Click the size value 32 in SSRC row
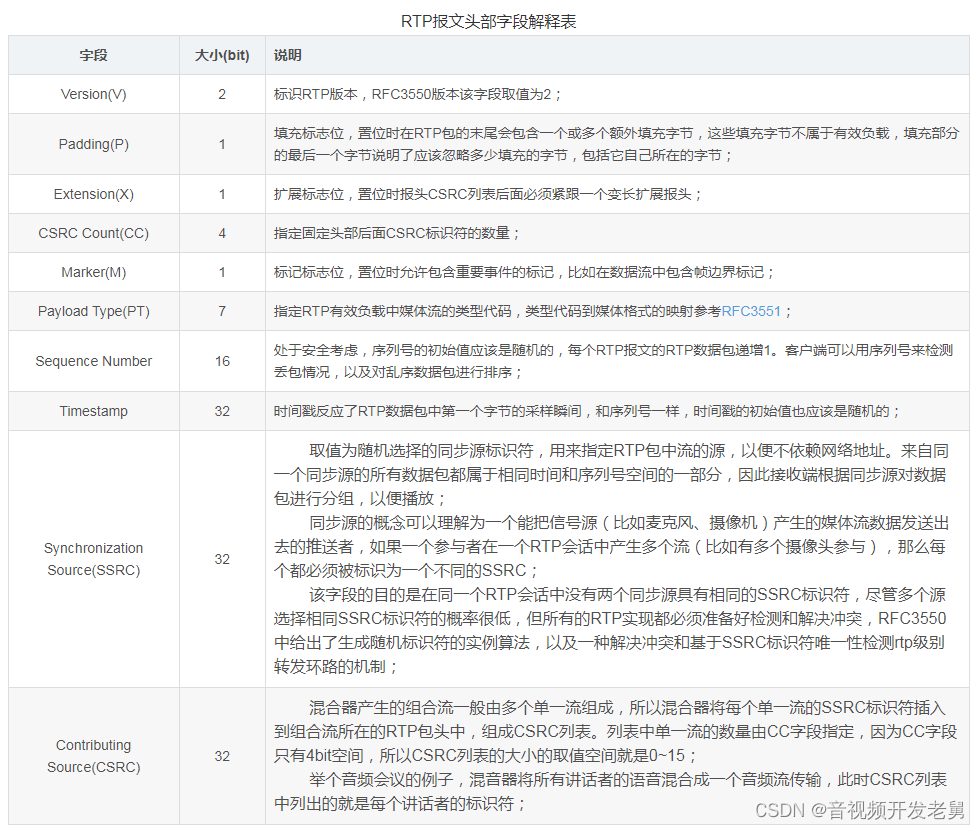The height and width of the screenshot is (830, 979). point(222,559)
